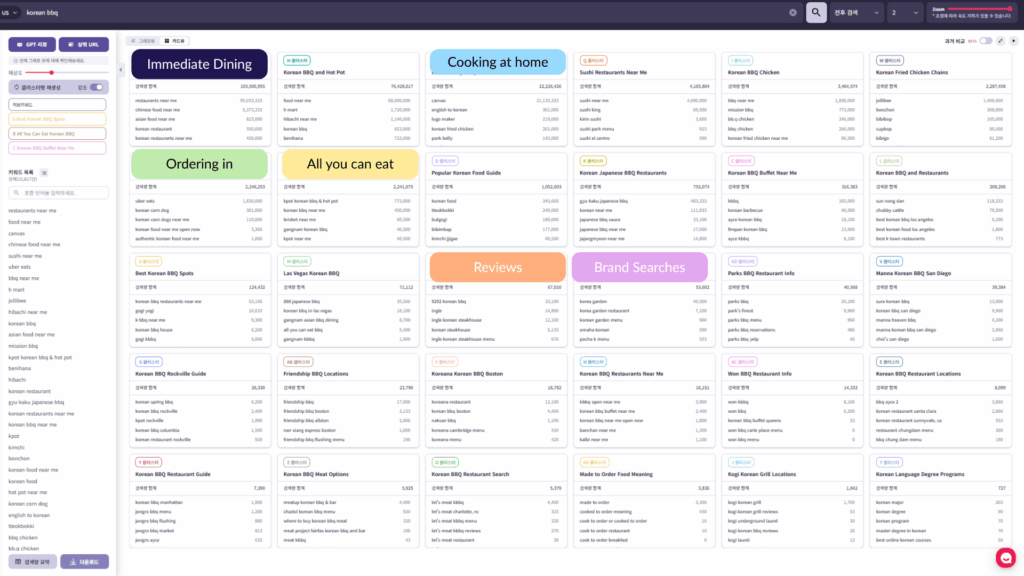Adjust the resolution slider in left panel
This screenshot has width=1024, height=576.
tap(67, 72)
